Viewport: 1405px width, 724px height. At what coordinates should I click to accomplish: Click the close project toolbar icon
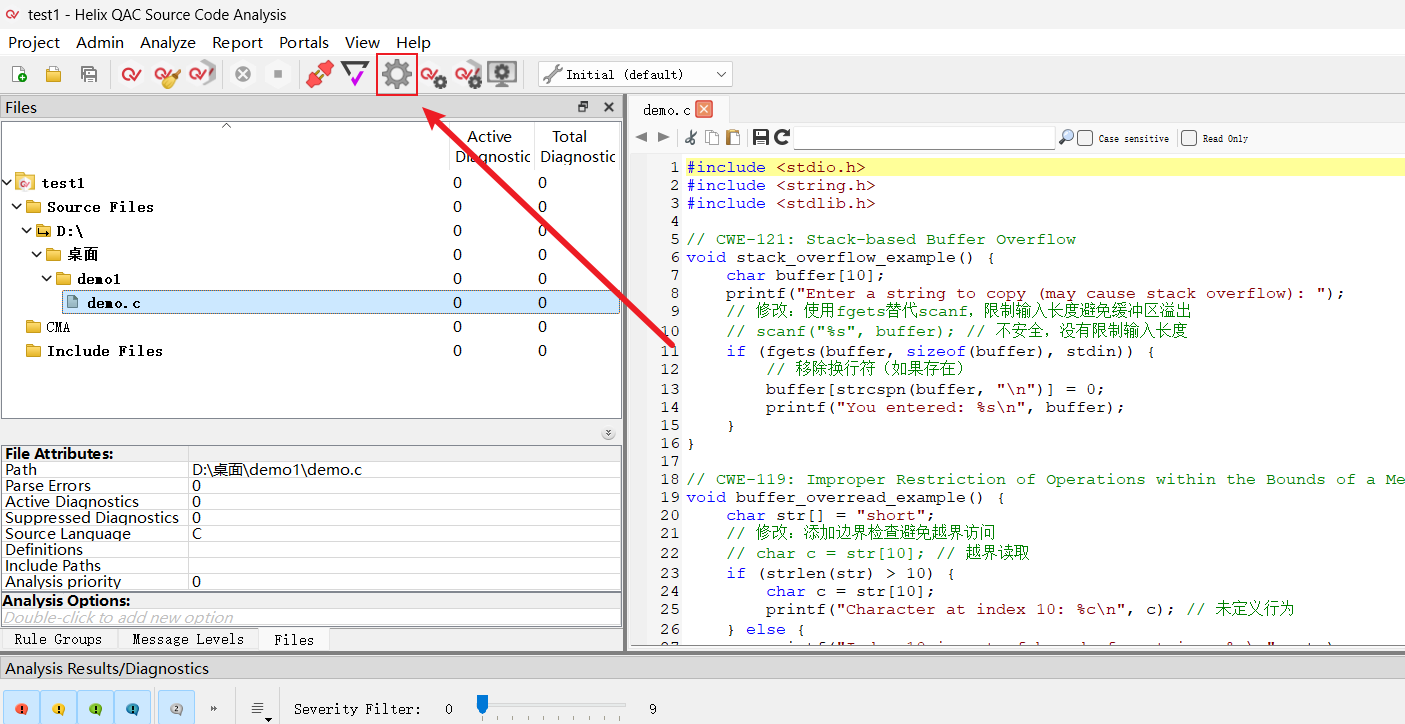[x=89, y=74]
